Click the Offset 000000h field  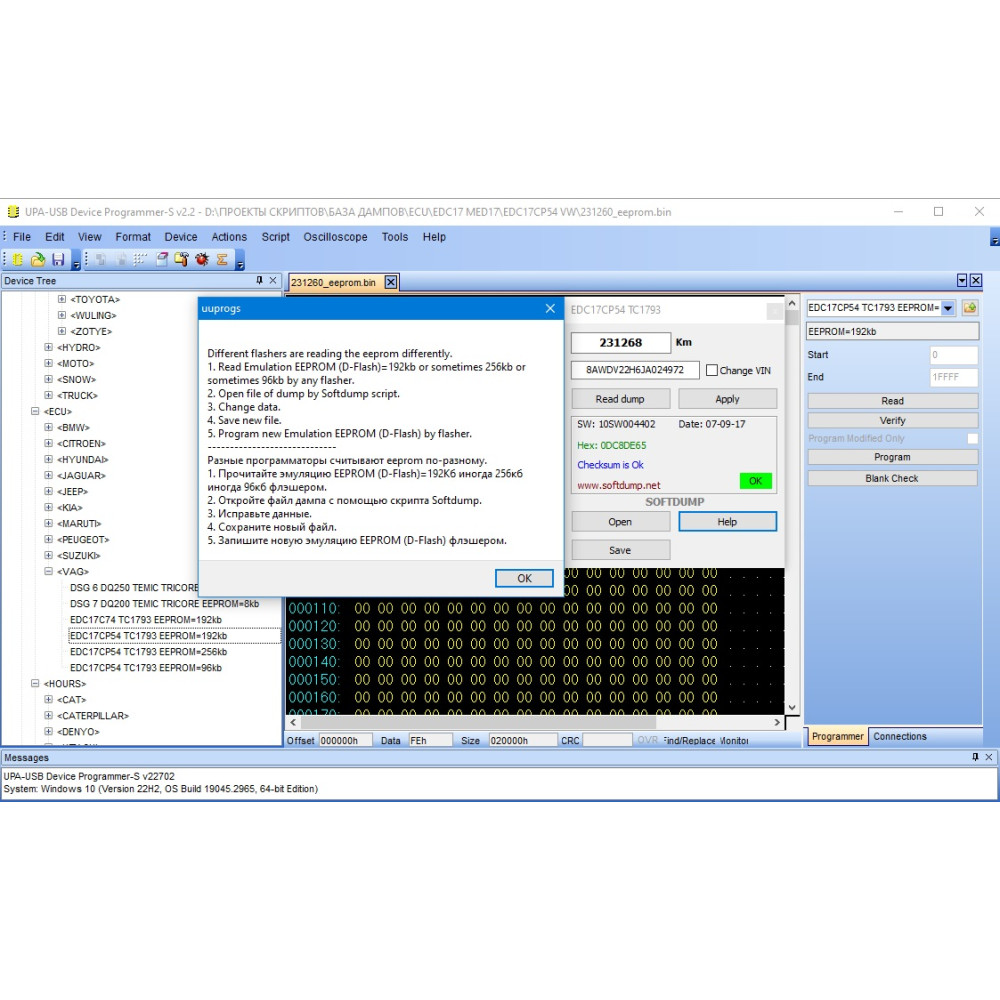tap(345, 740)
